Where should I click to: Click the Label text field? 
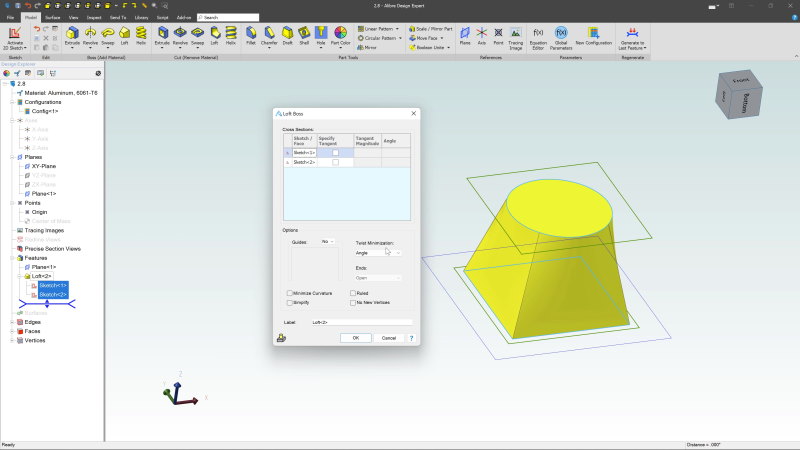(x=361, y=322)
